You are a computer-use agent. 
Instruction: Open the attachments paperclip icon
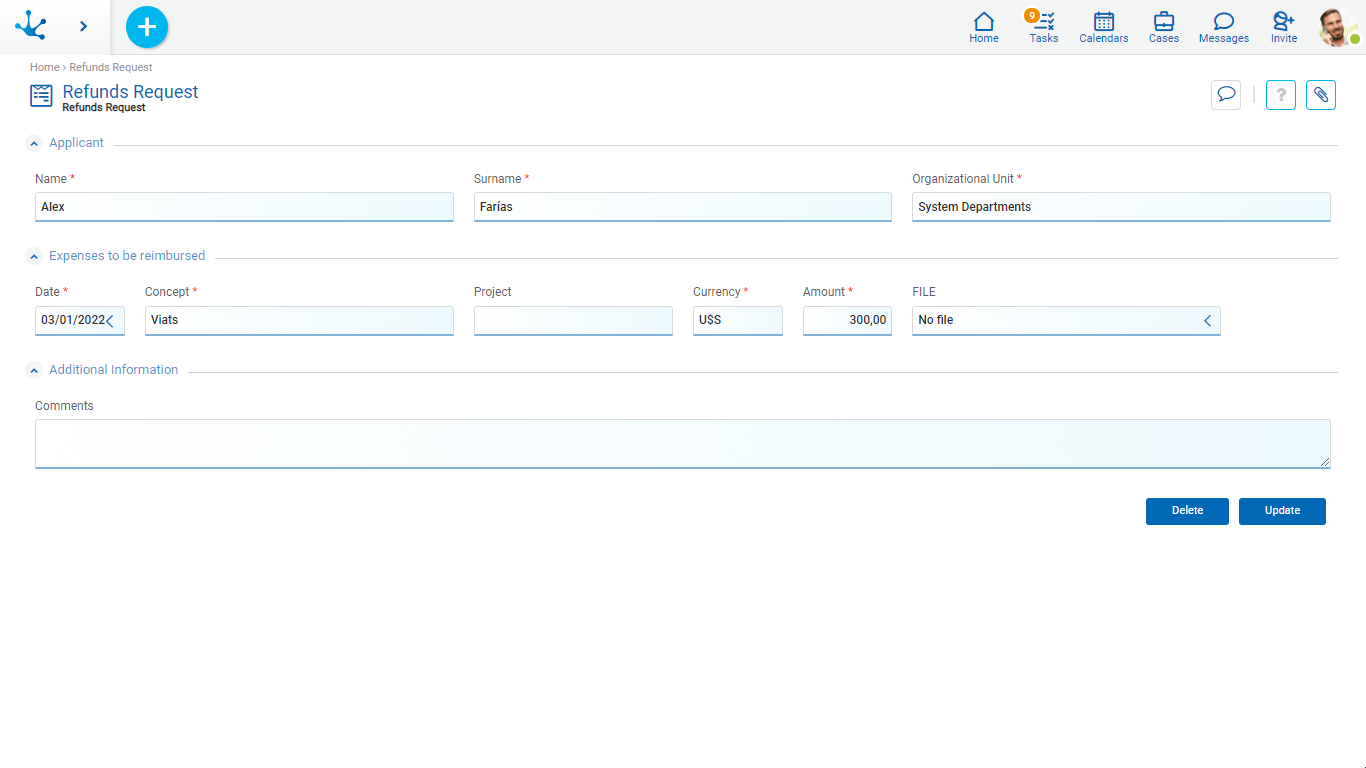pos(1320,95)
